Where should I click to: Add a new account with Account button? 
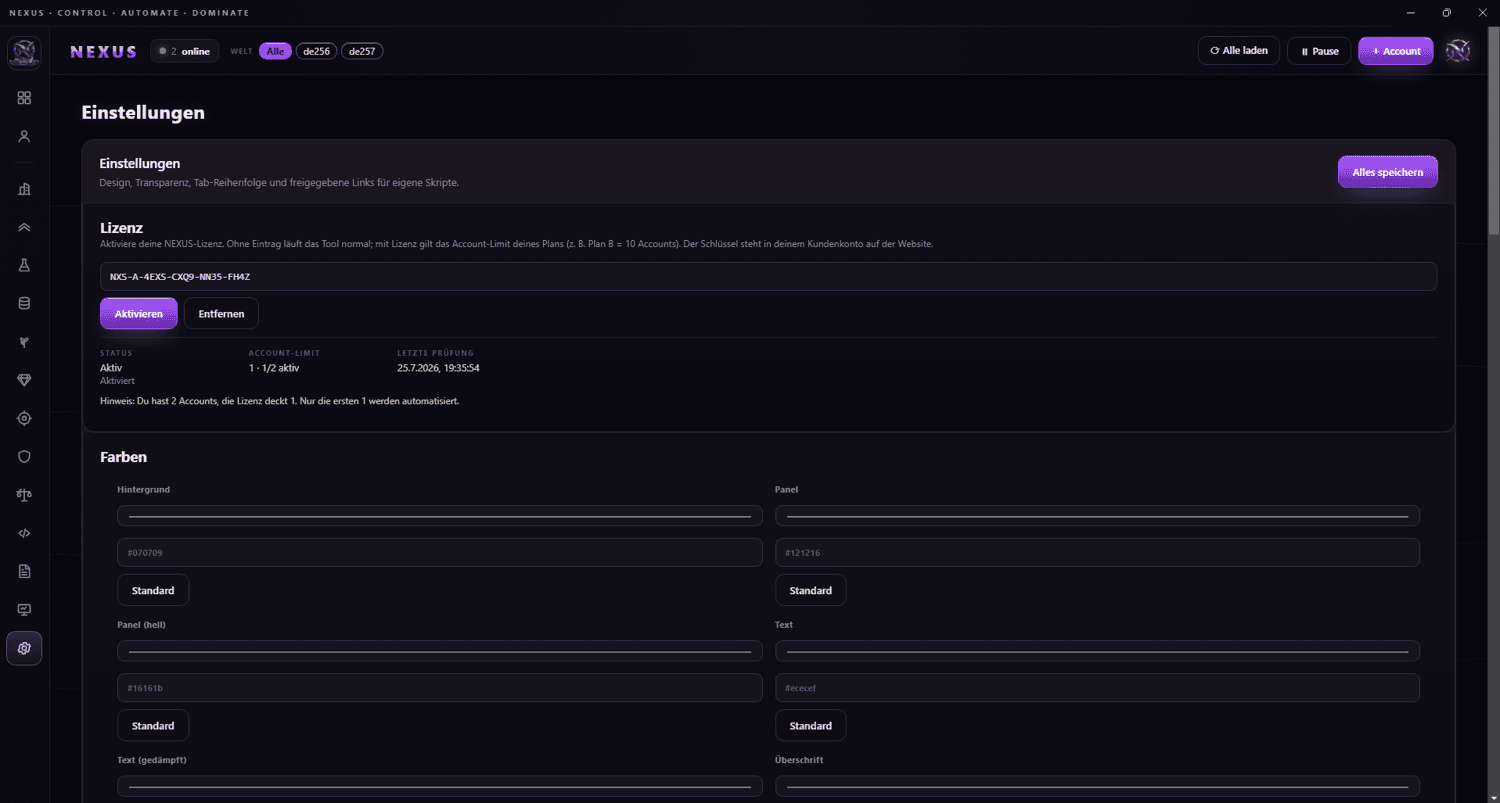point(1396,51)
